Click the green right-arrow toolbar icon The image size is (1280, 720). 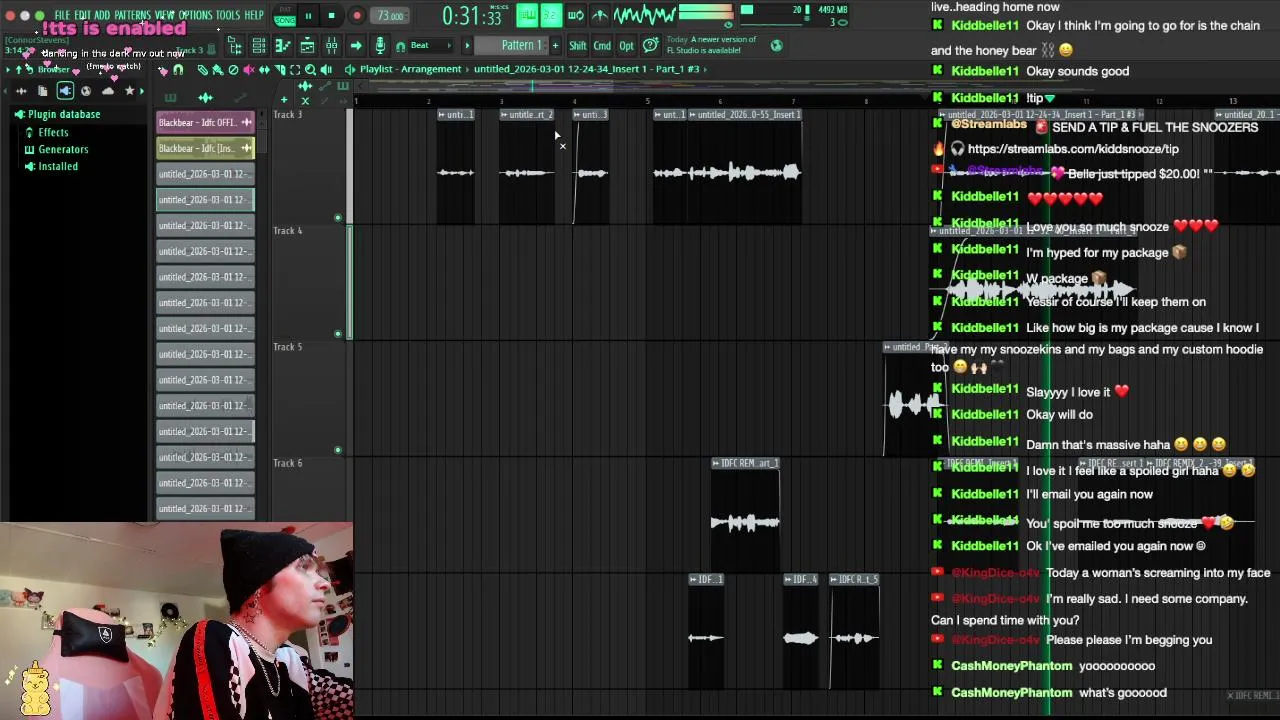[355, 45]
